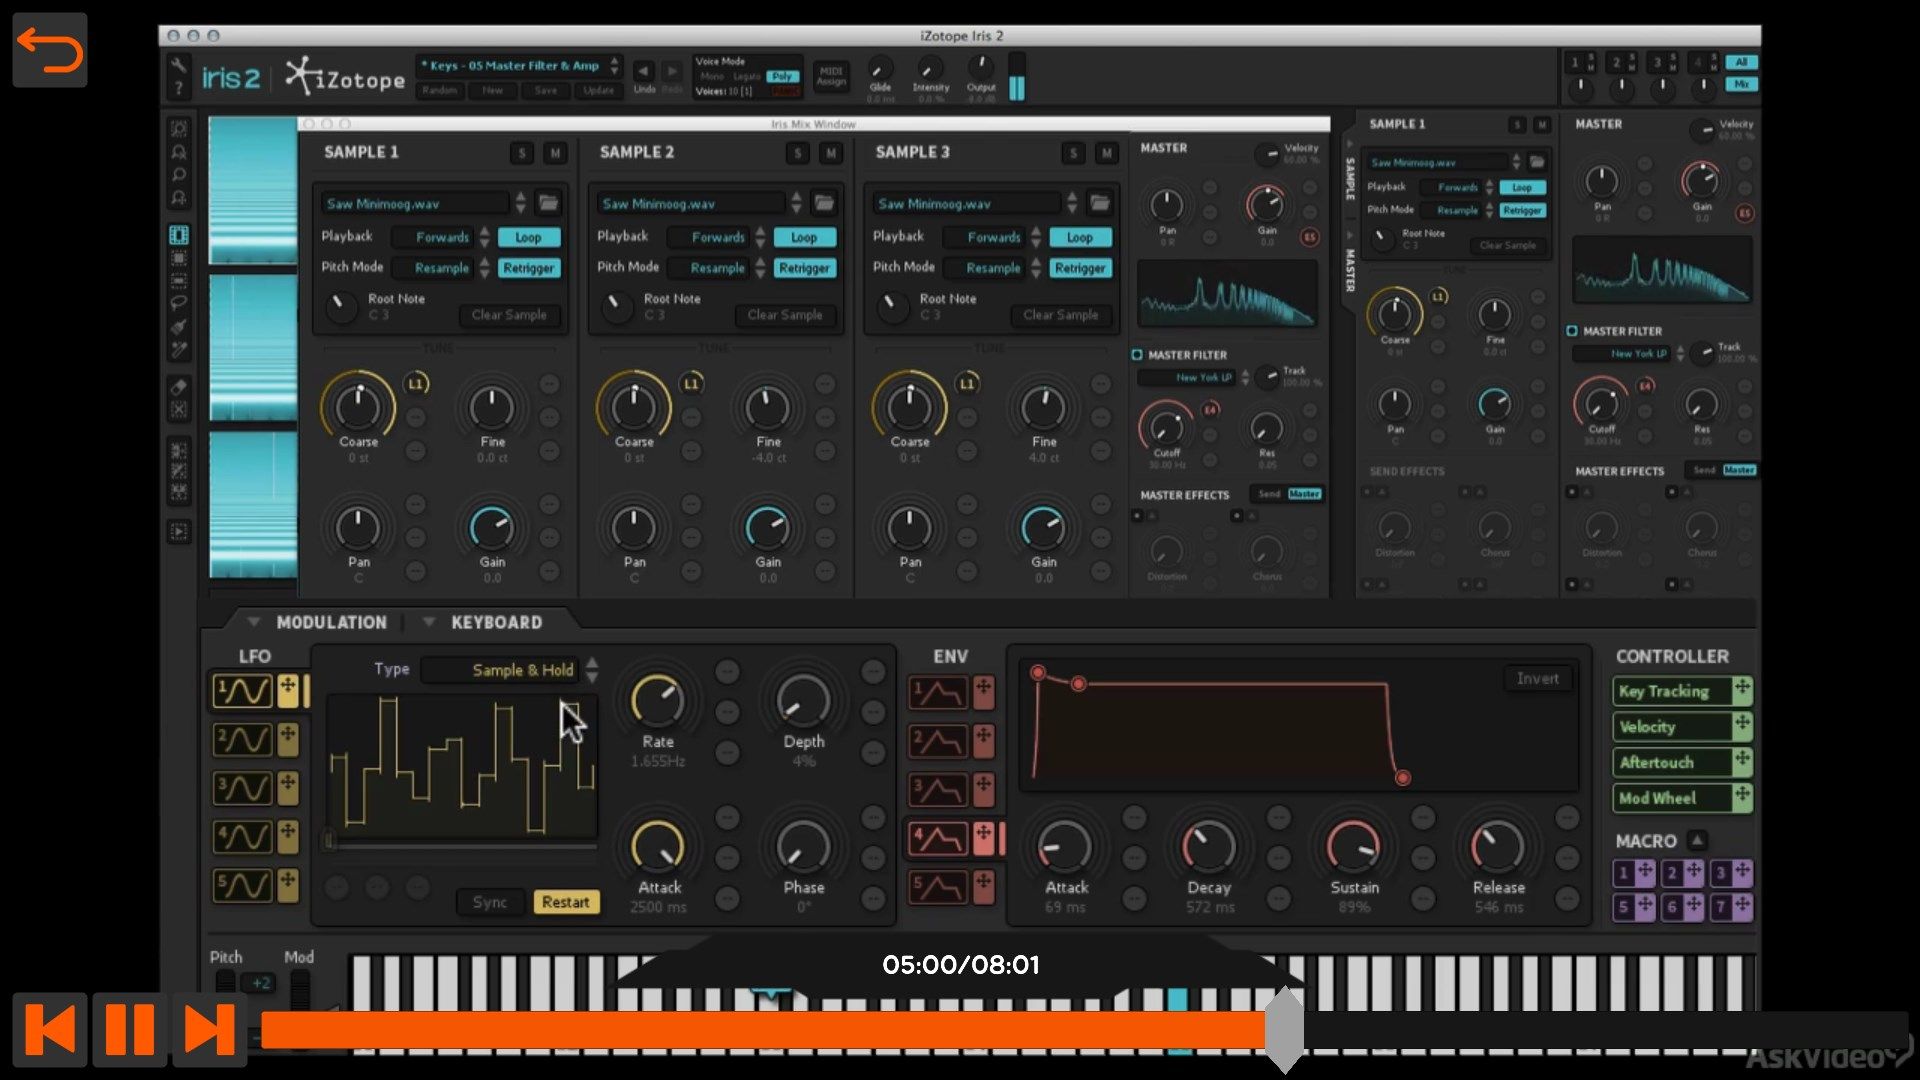Open Sample 3 file browser folder icon
The width and height of the screenshot is (1920, 1080).
1100,203
